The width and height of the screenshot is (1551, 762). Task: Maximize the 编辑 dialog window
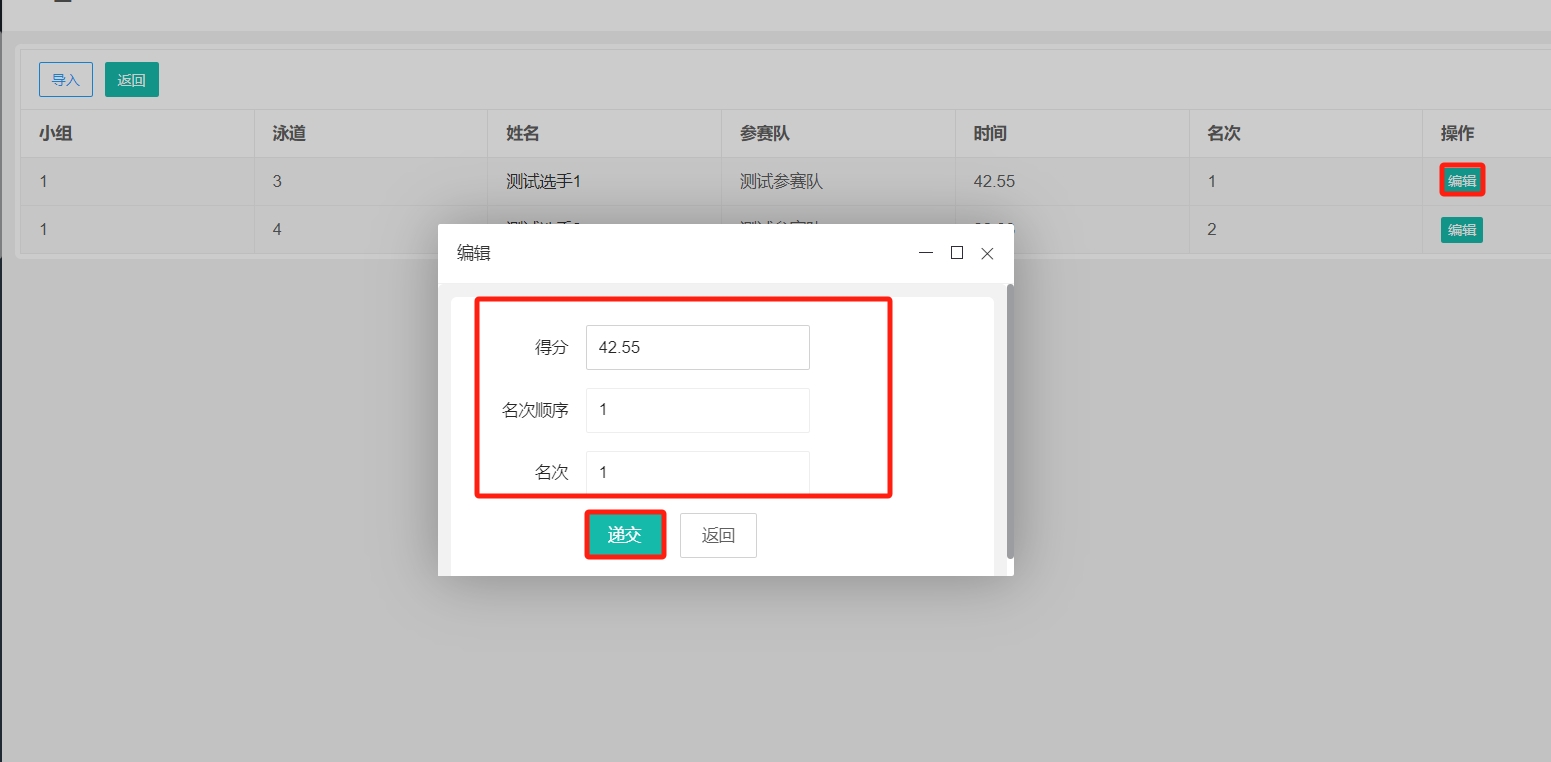coord(957,254)
